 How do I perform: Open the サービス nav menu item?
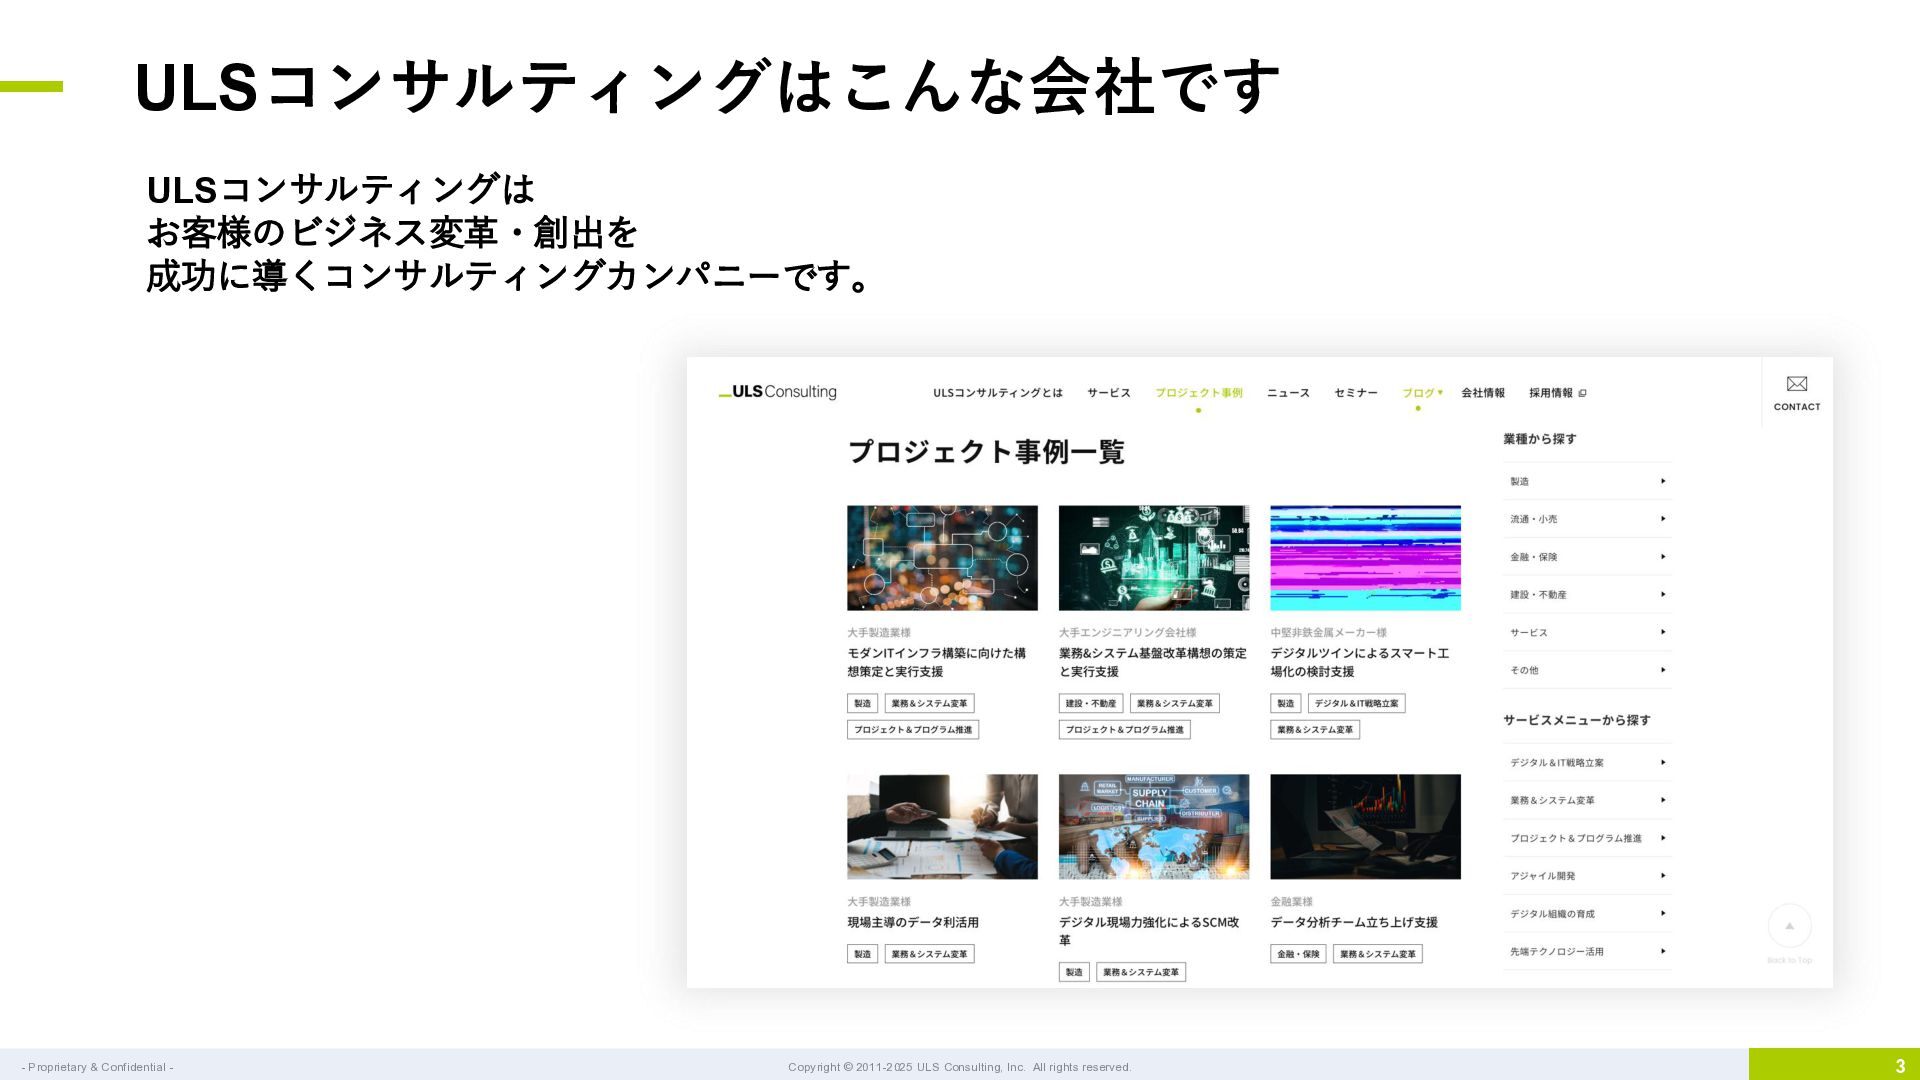point(1108,393)
